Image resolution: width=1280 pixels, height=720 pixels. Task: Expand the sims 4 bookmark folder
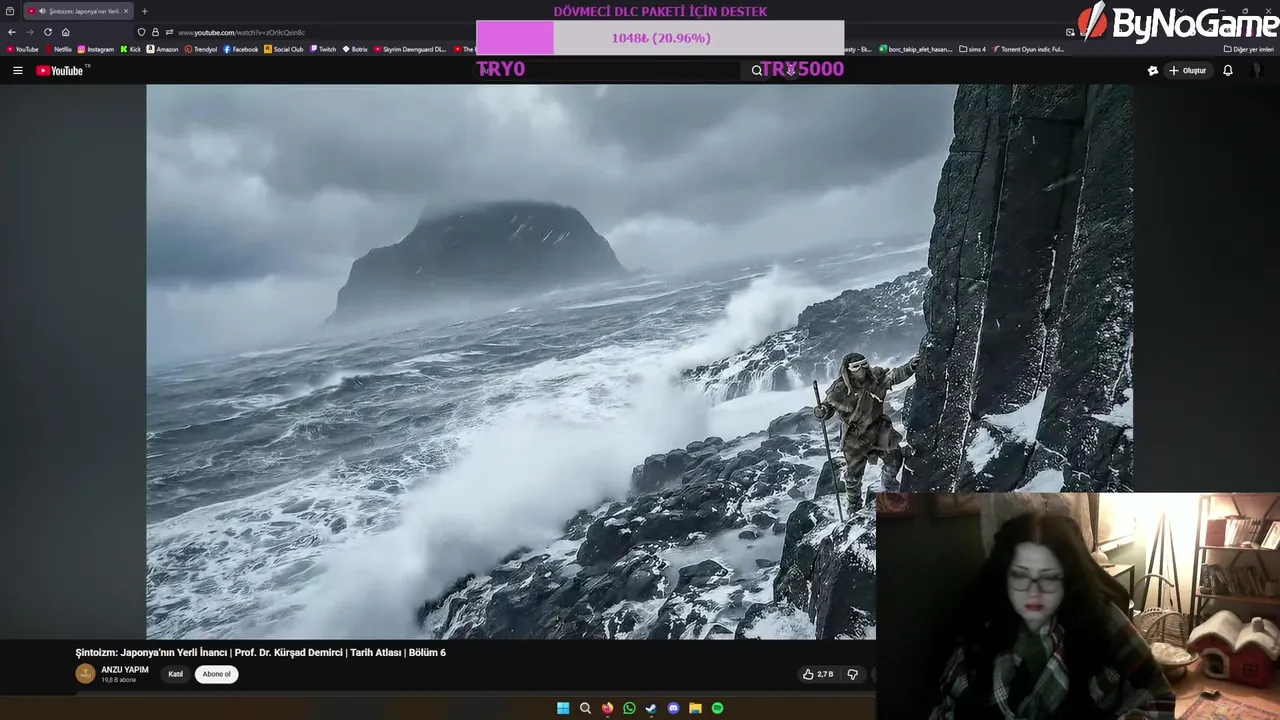coord(972,49)
